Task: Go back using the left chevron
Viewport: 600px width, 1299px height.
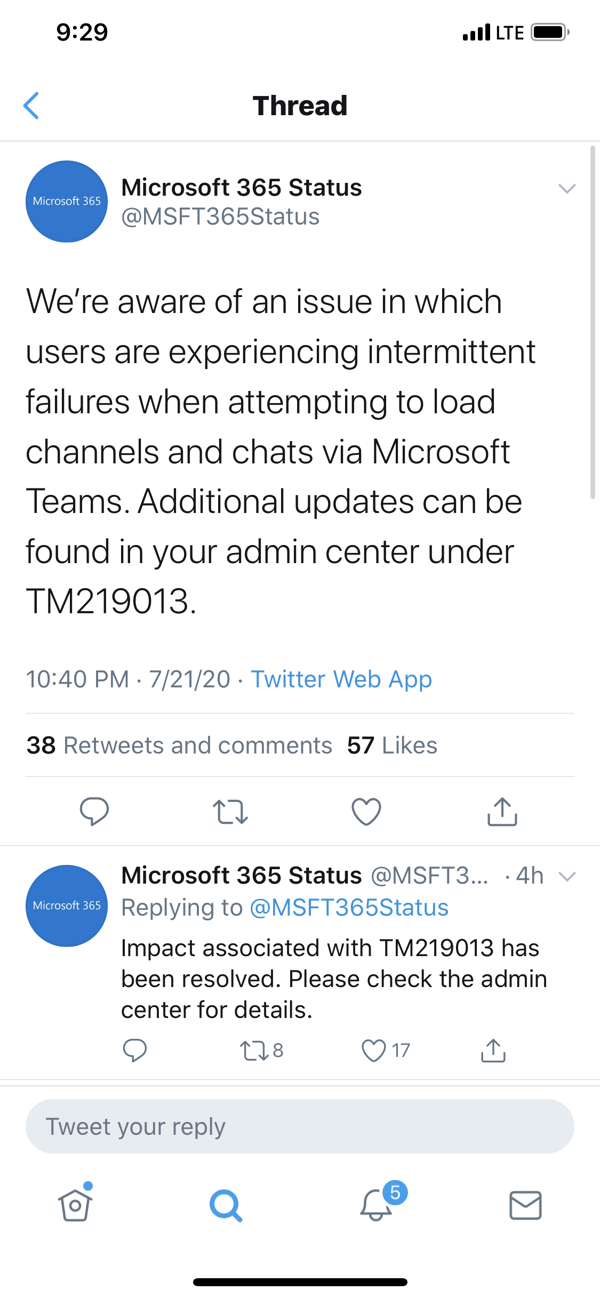Action: click(30, 105)
